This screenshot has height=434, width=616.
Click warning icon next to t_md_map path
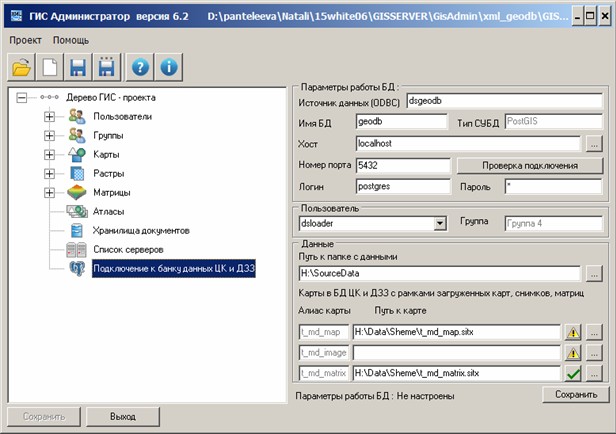coord(574,332)
